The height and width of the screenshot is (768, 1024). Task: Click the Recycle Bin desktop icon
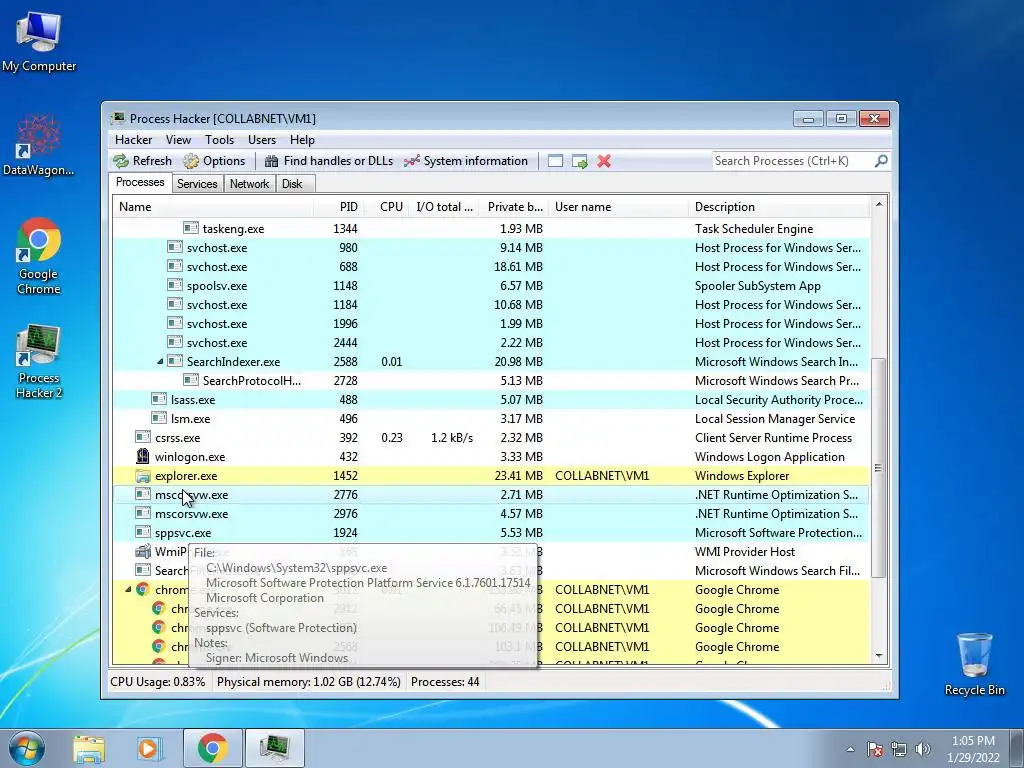coord(974,664)
